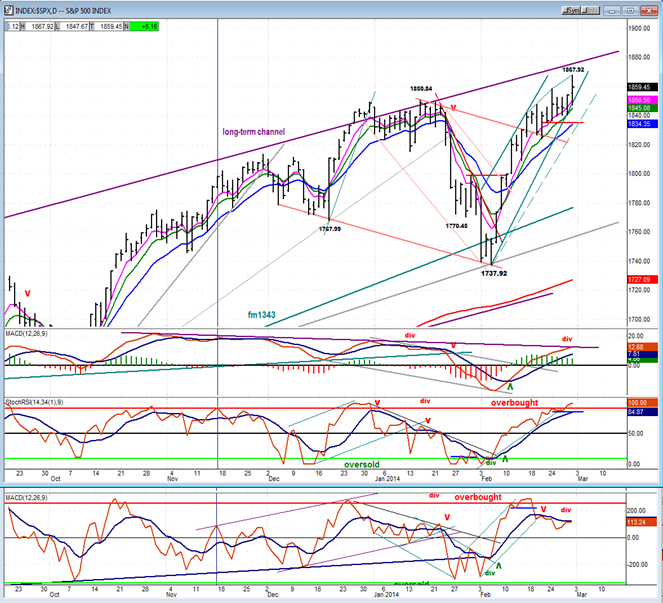Image resolution: width=663 pixels, height=603 pixels.
Task: Click the 'fm1343' trendline label
Action: [x=262, y=315]
